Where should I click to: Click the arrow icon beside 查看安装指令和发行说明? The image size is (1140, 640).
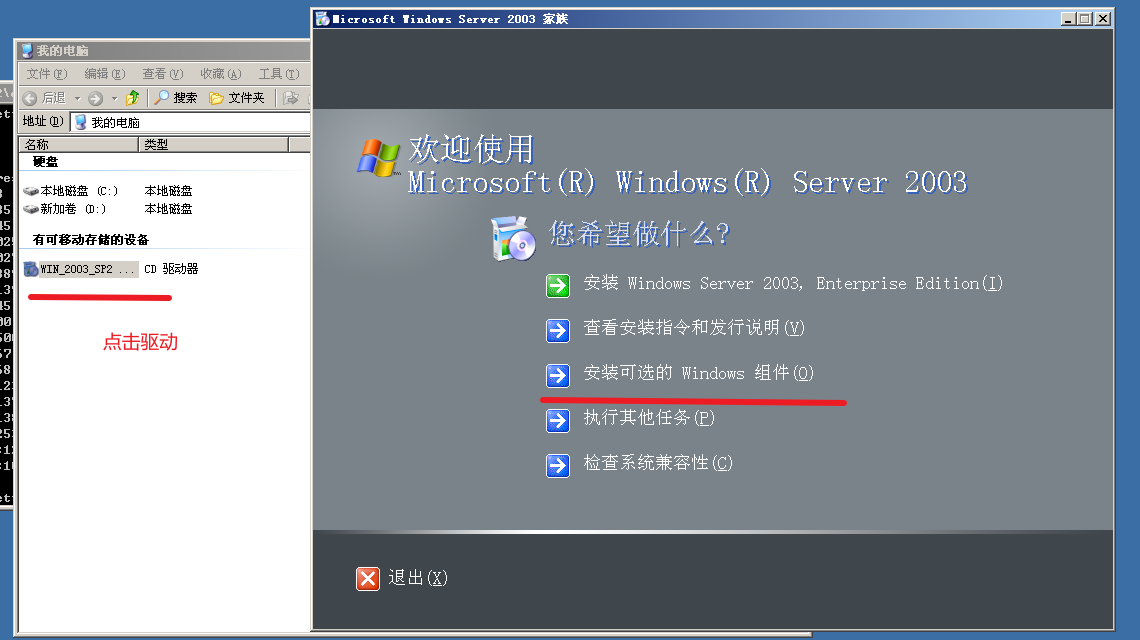558,331
